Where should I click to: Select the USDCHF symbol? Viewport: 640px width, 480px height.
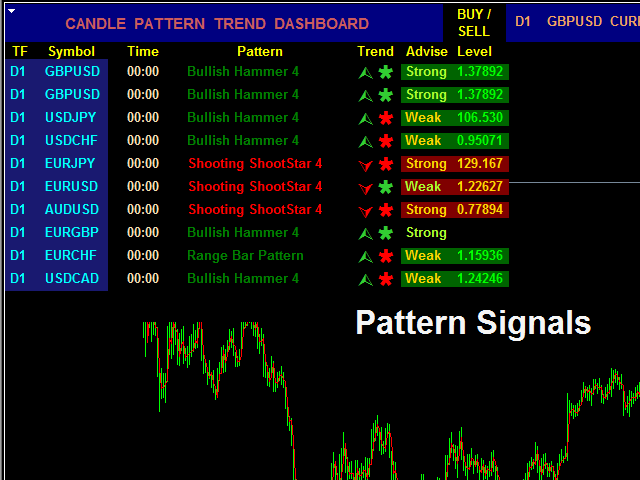pos(71,140)
